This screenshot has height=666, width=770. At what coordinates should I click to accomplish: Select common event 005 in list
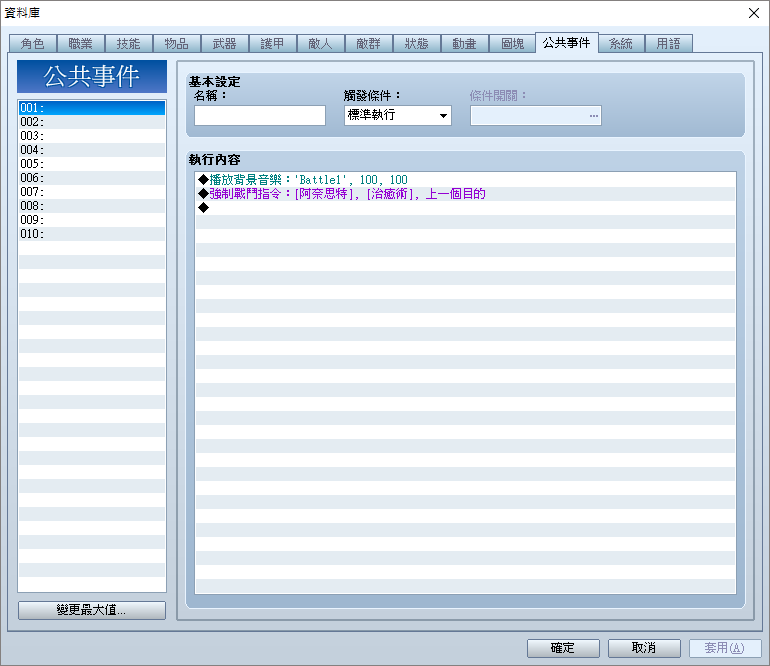click(92, 164)
